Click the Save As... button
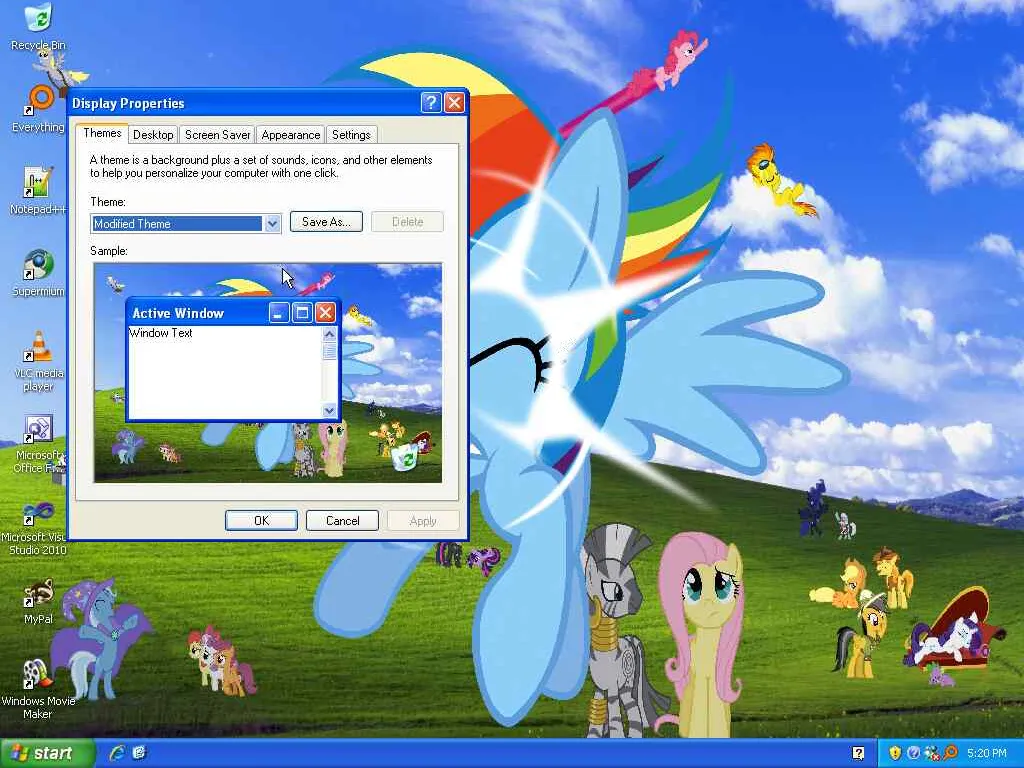1024x768 pixels. click(x=326, y=222)
